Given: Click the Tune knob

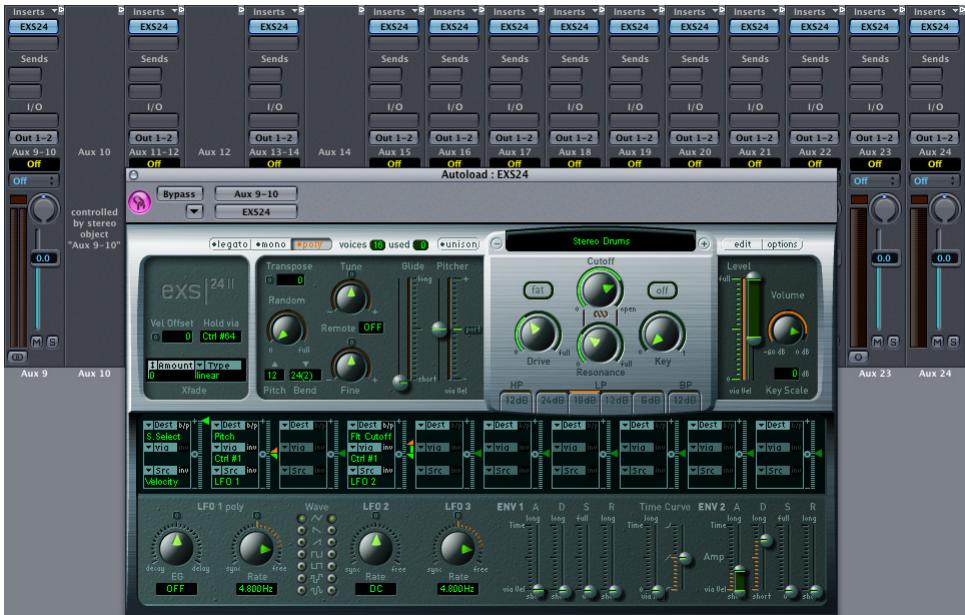Looking at the screenshot, I should (x=351, y=297).
